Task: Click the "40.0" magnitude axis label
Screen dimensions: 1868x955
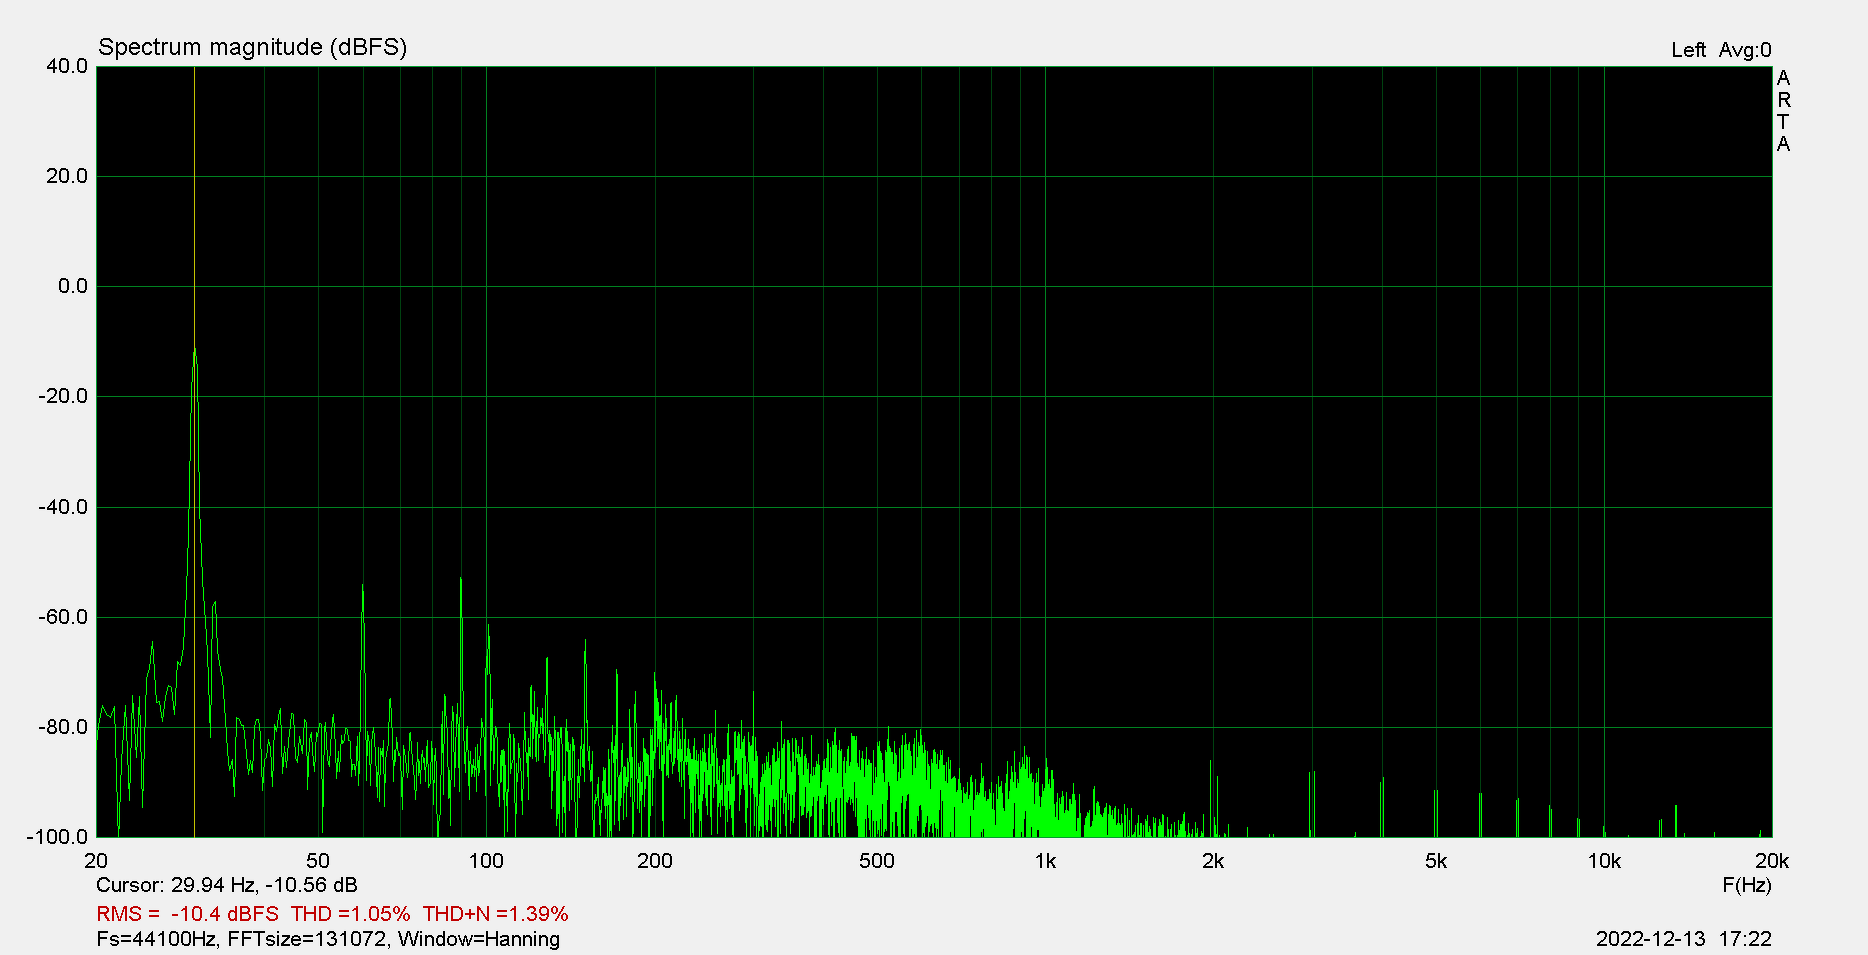Action: point(67,66)
